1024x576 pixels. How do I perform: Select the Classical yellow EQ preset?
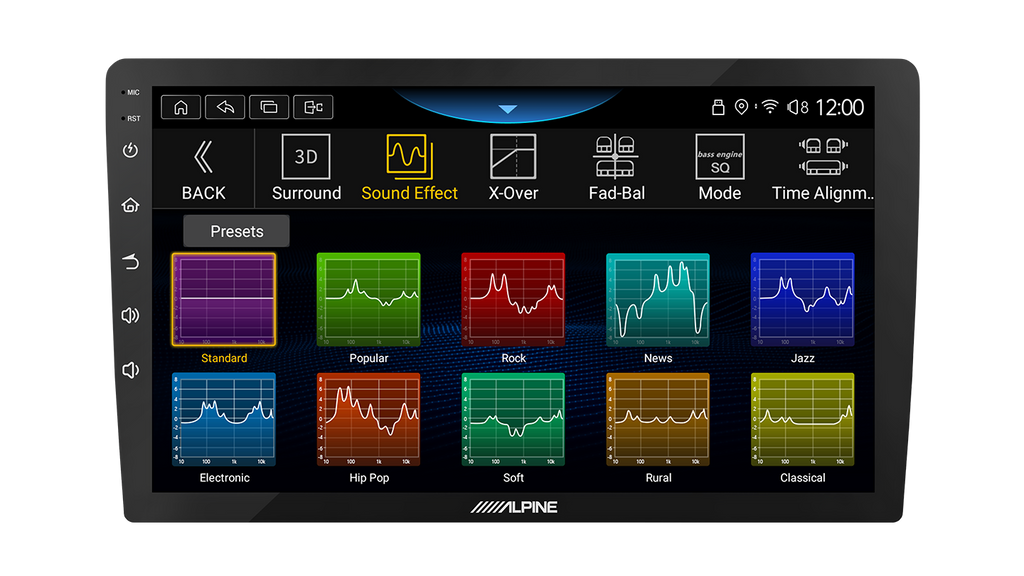pyautogui.click(x=803, y=419)
